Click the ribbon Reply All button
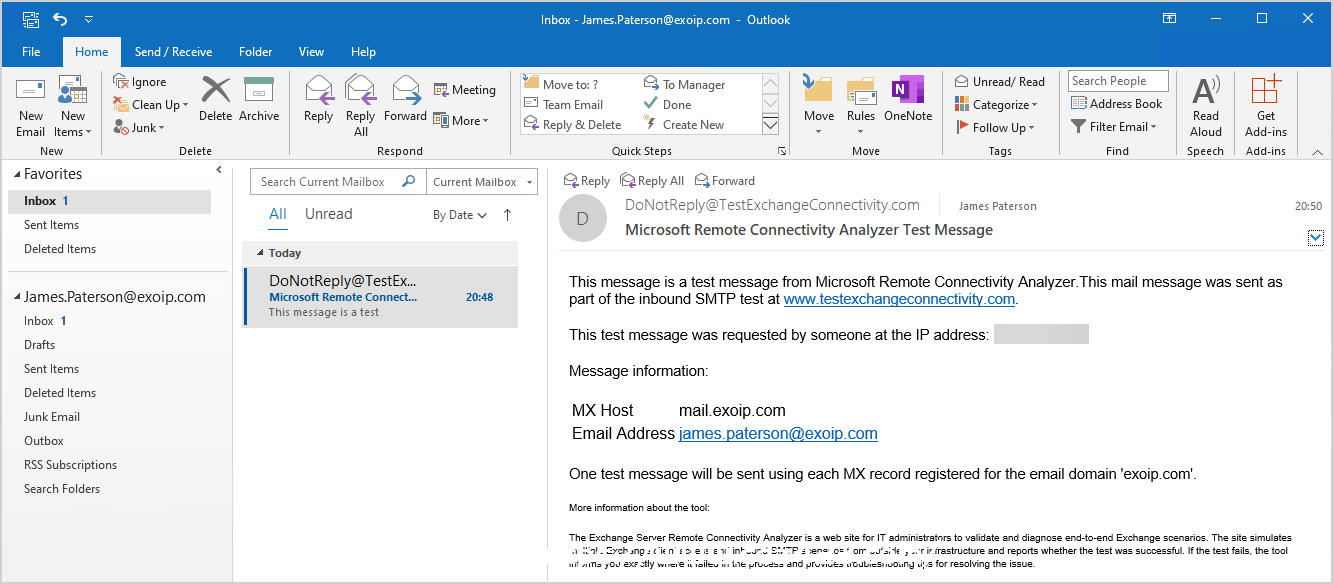 click(x=361, y=106)
